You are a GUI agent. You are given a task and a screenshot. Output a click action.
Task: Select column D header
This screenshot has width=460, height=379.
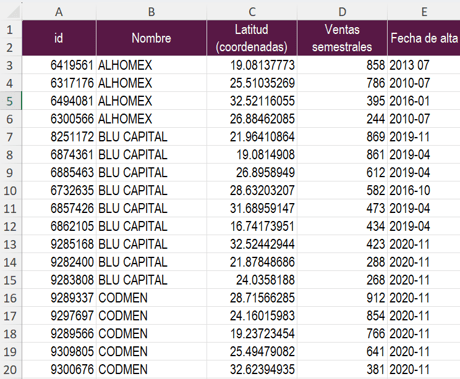pos(342,12)
